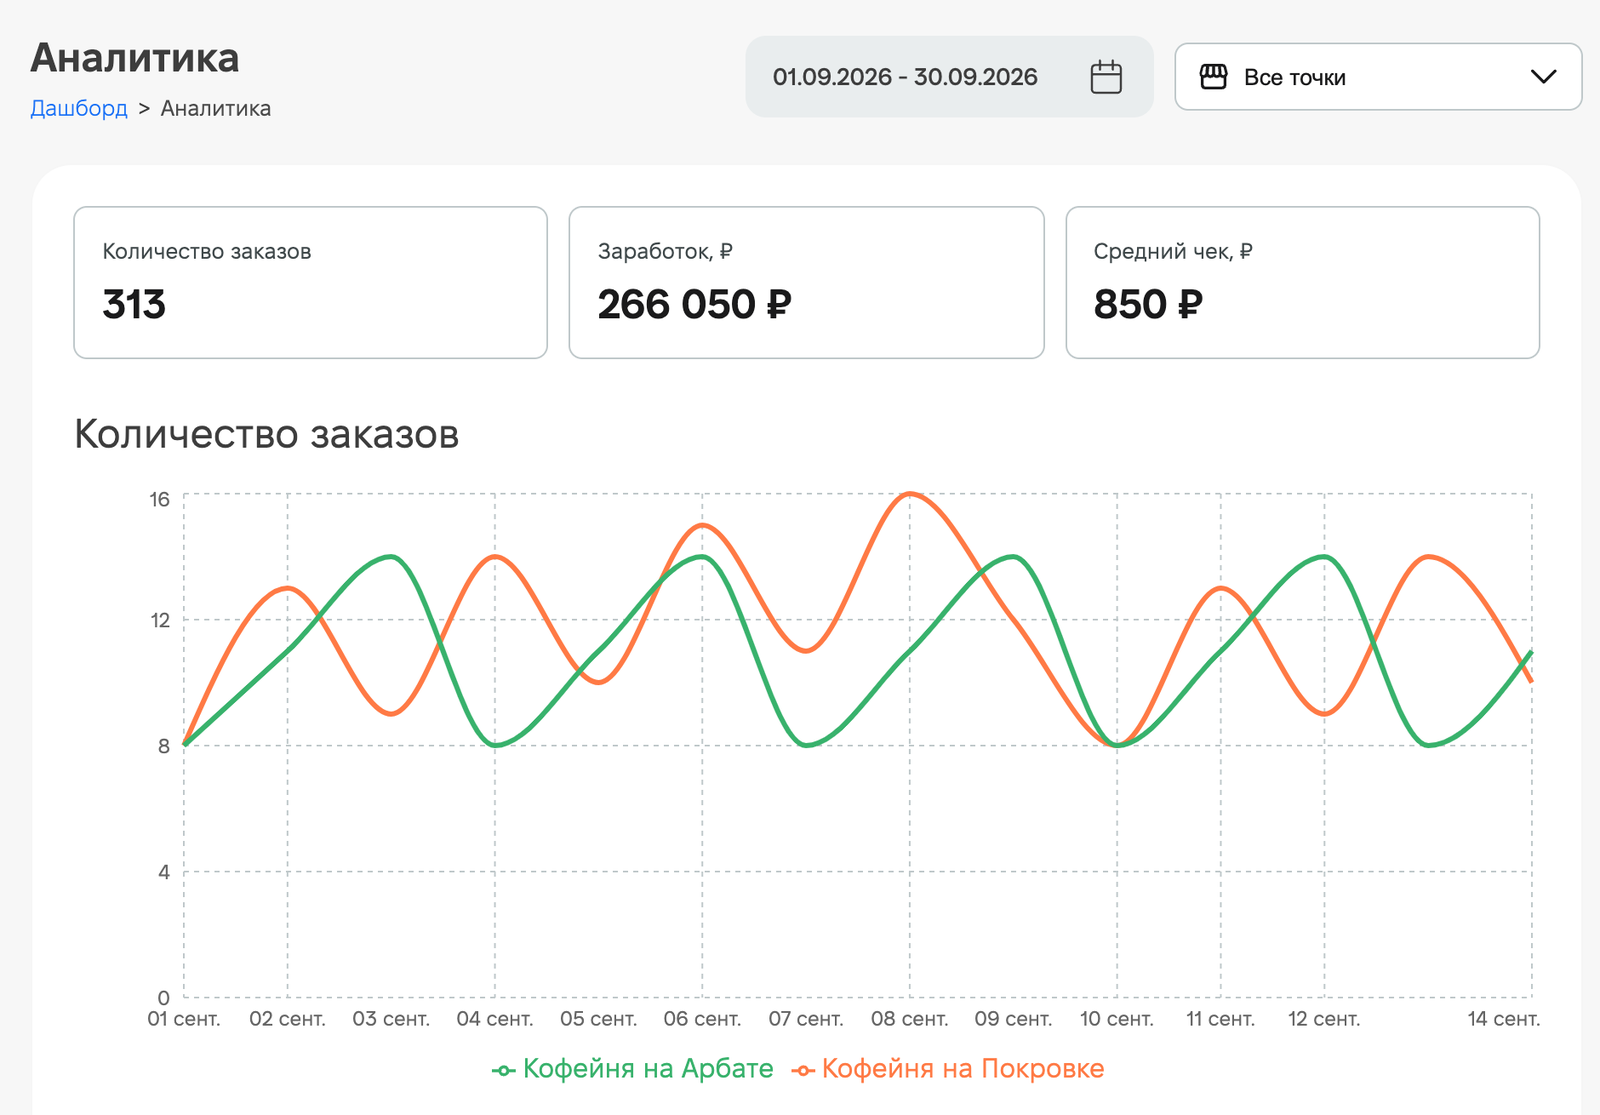The height and width of the screenshot is (1115, 1600).
Task: Open the date range 01.09.2026 - 30.09.2026 field
Action: (x=949, y=77)
